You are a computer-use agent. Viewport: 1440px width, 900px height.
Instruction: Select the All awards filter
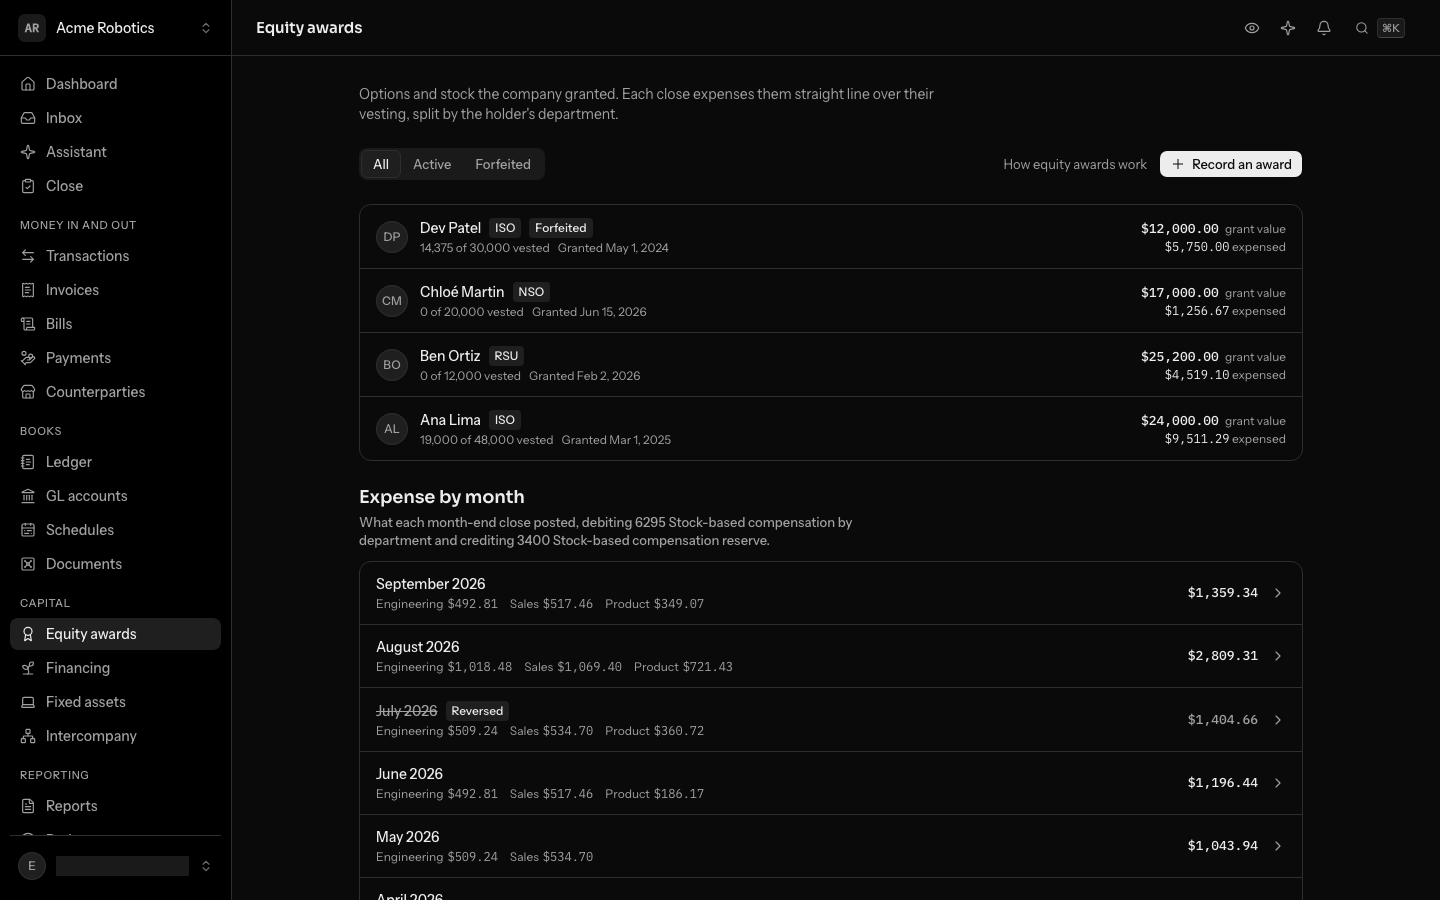click(x=381, y=164)
